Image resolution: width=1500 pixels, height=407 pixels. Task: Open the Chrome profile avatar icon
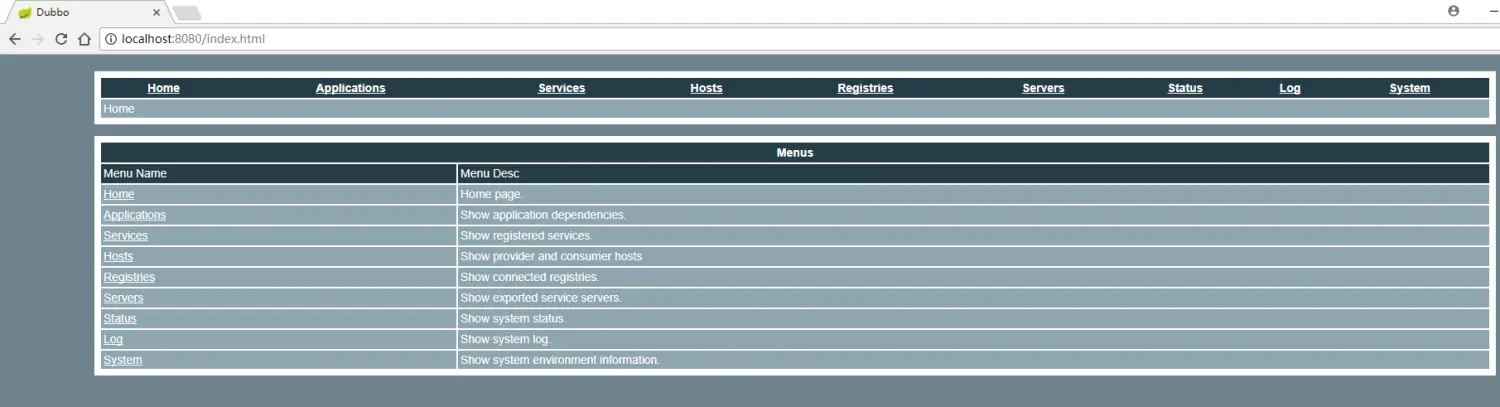click(x=1453, y=11)
